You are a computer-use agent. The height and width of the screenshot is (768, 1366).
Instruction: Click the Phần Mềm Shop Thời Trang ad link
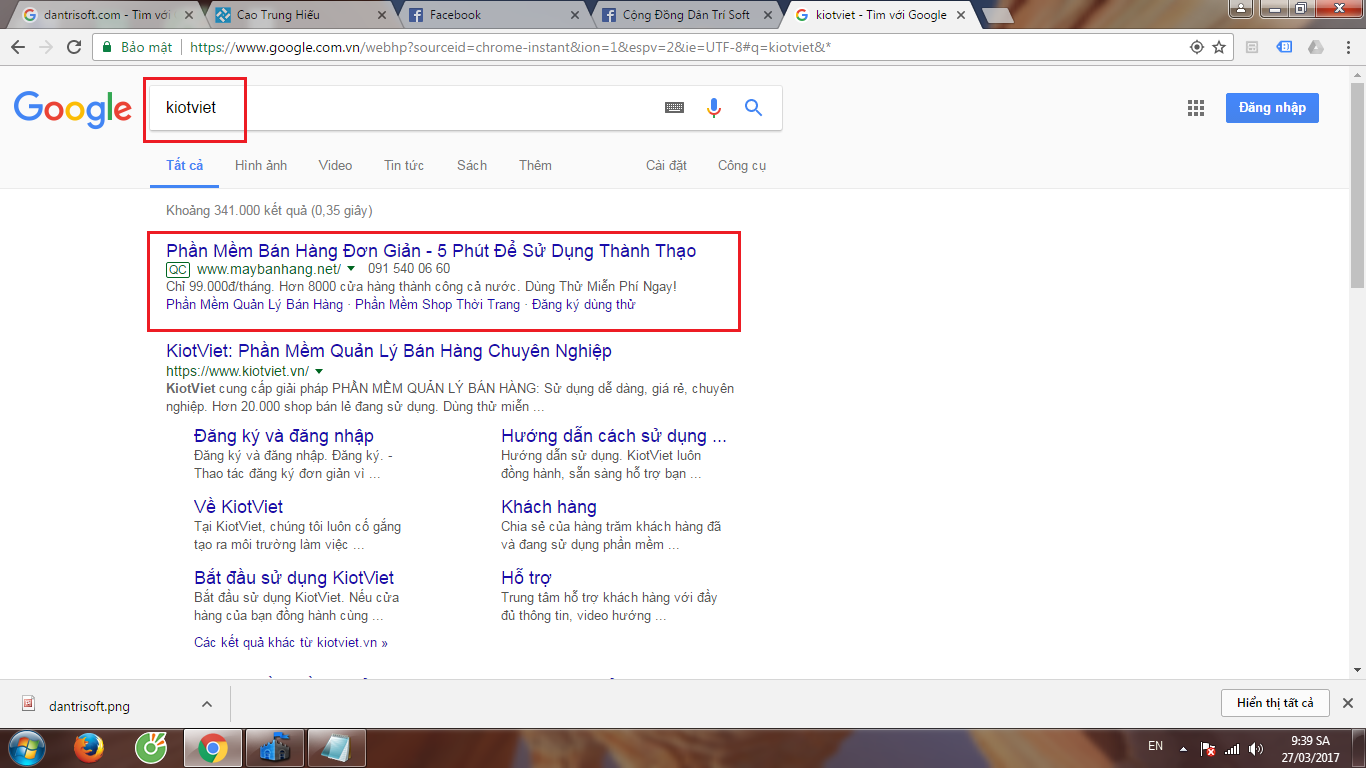[x=437, y=304]
